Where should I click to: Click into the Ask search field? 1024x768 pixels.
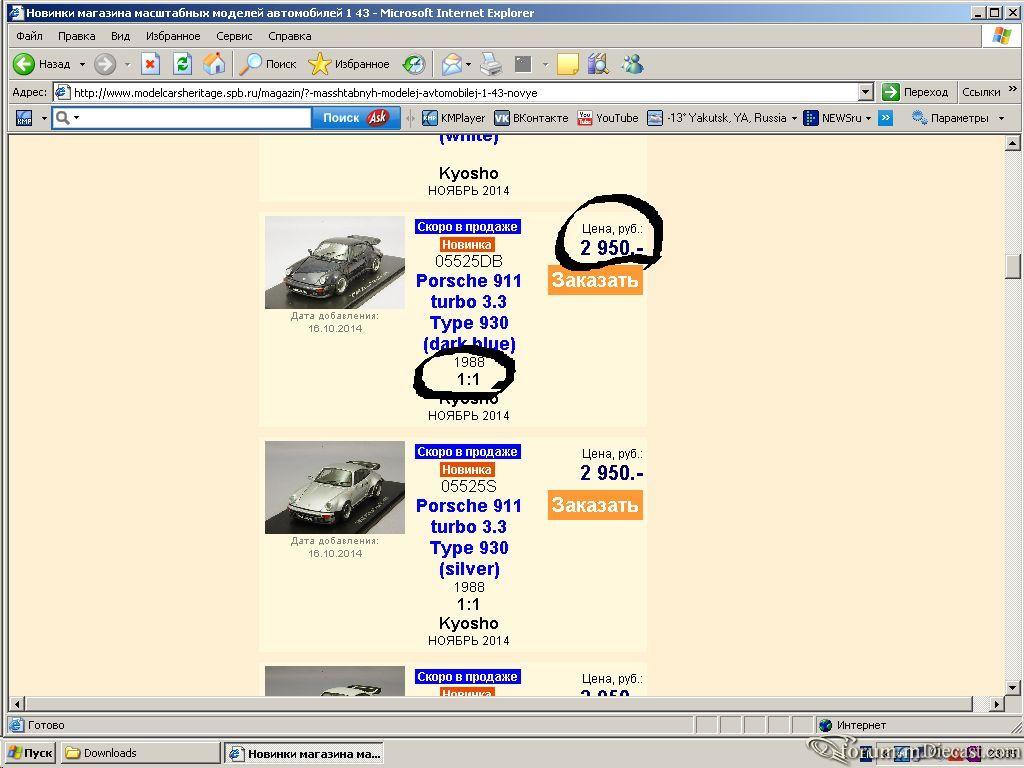[196, 118]
